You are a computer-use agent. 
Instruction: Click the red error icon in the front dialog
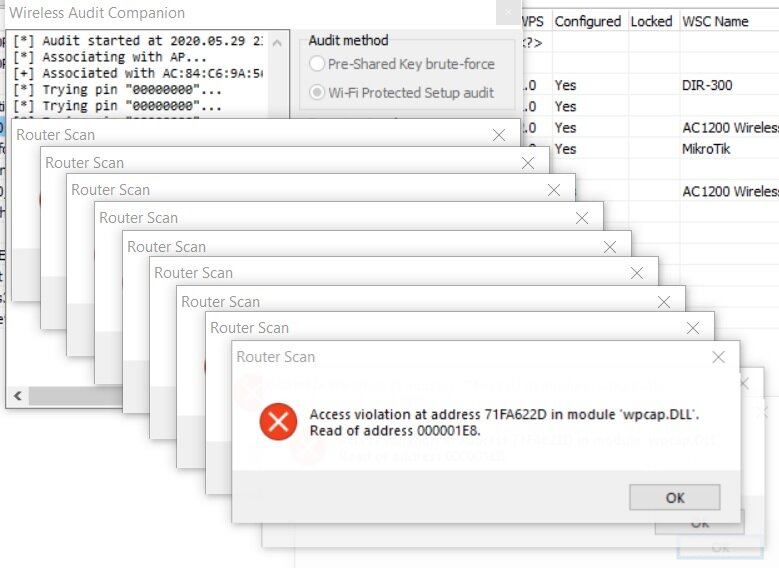[277, 422]
